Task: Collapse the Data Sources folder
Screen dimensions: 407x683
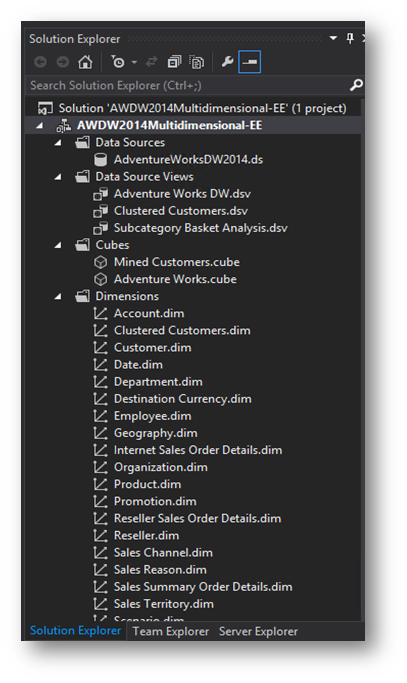Action: [x=58, y=143]
